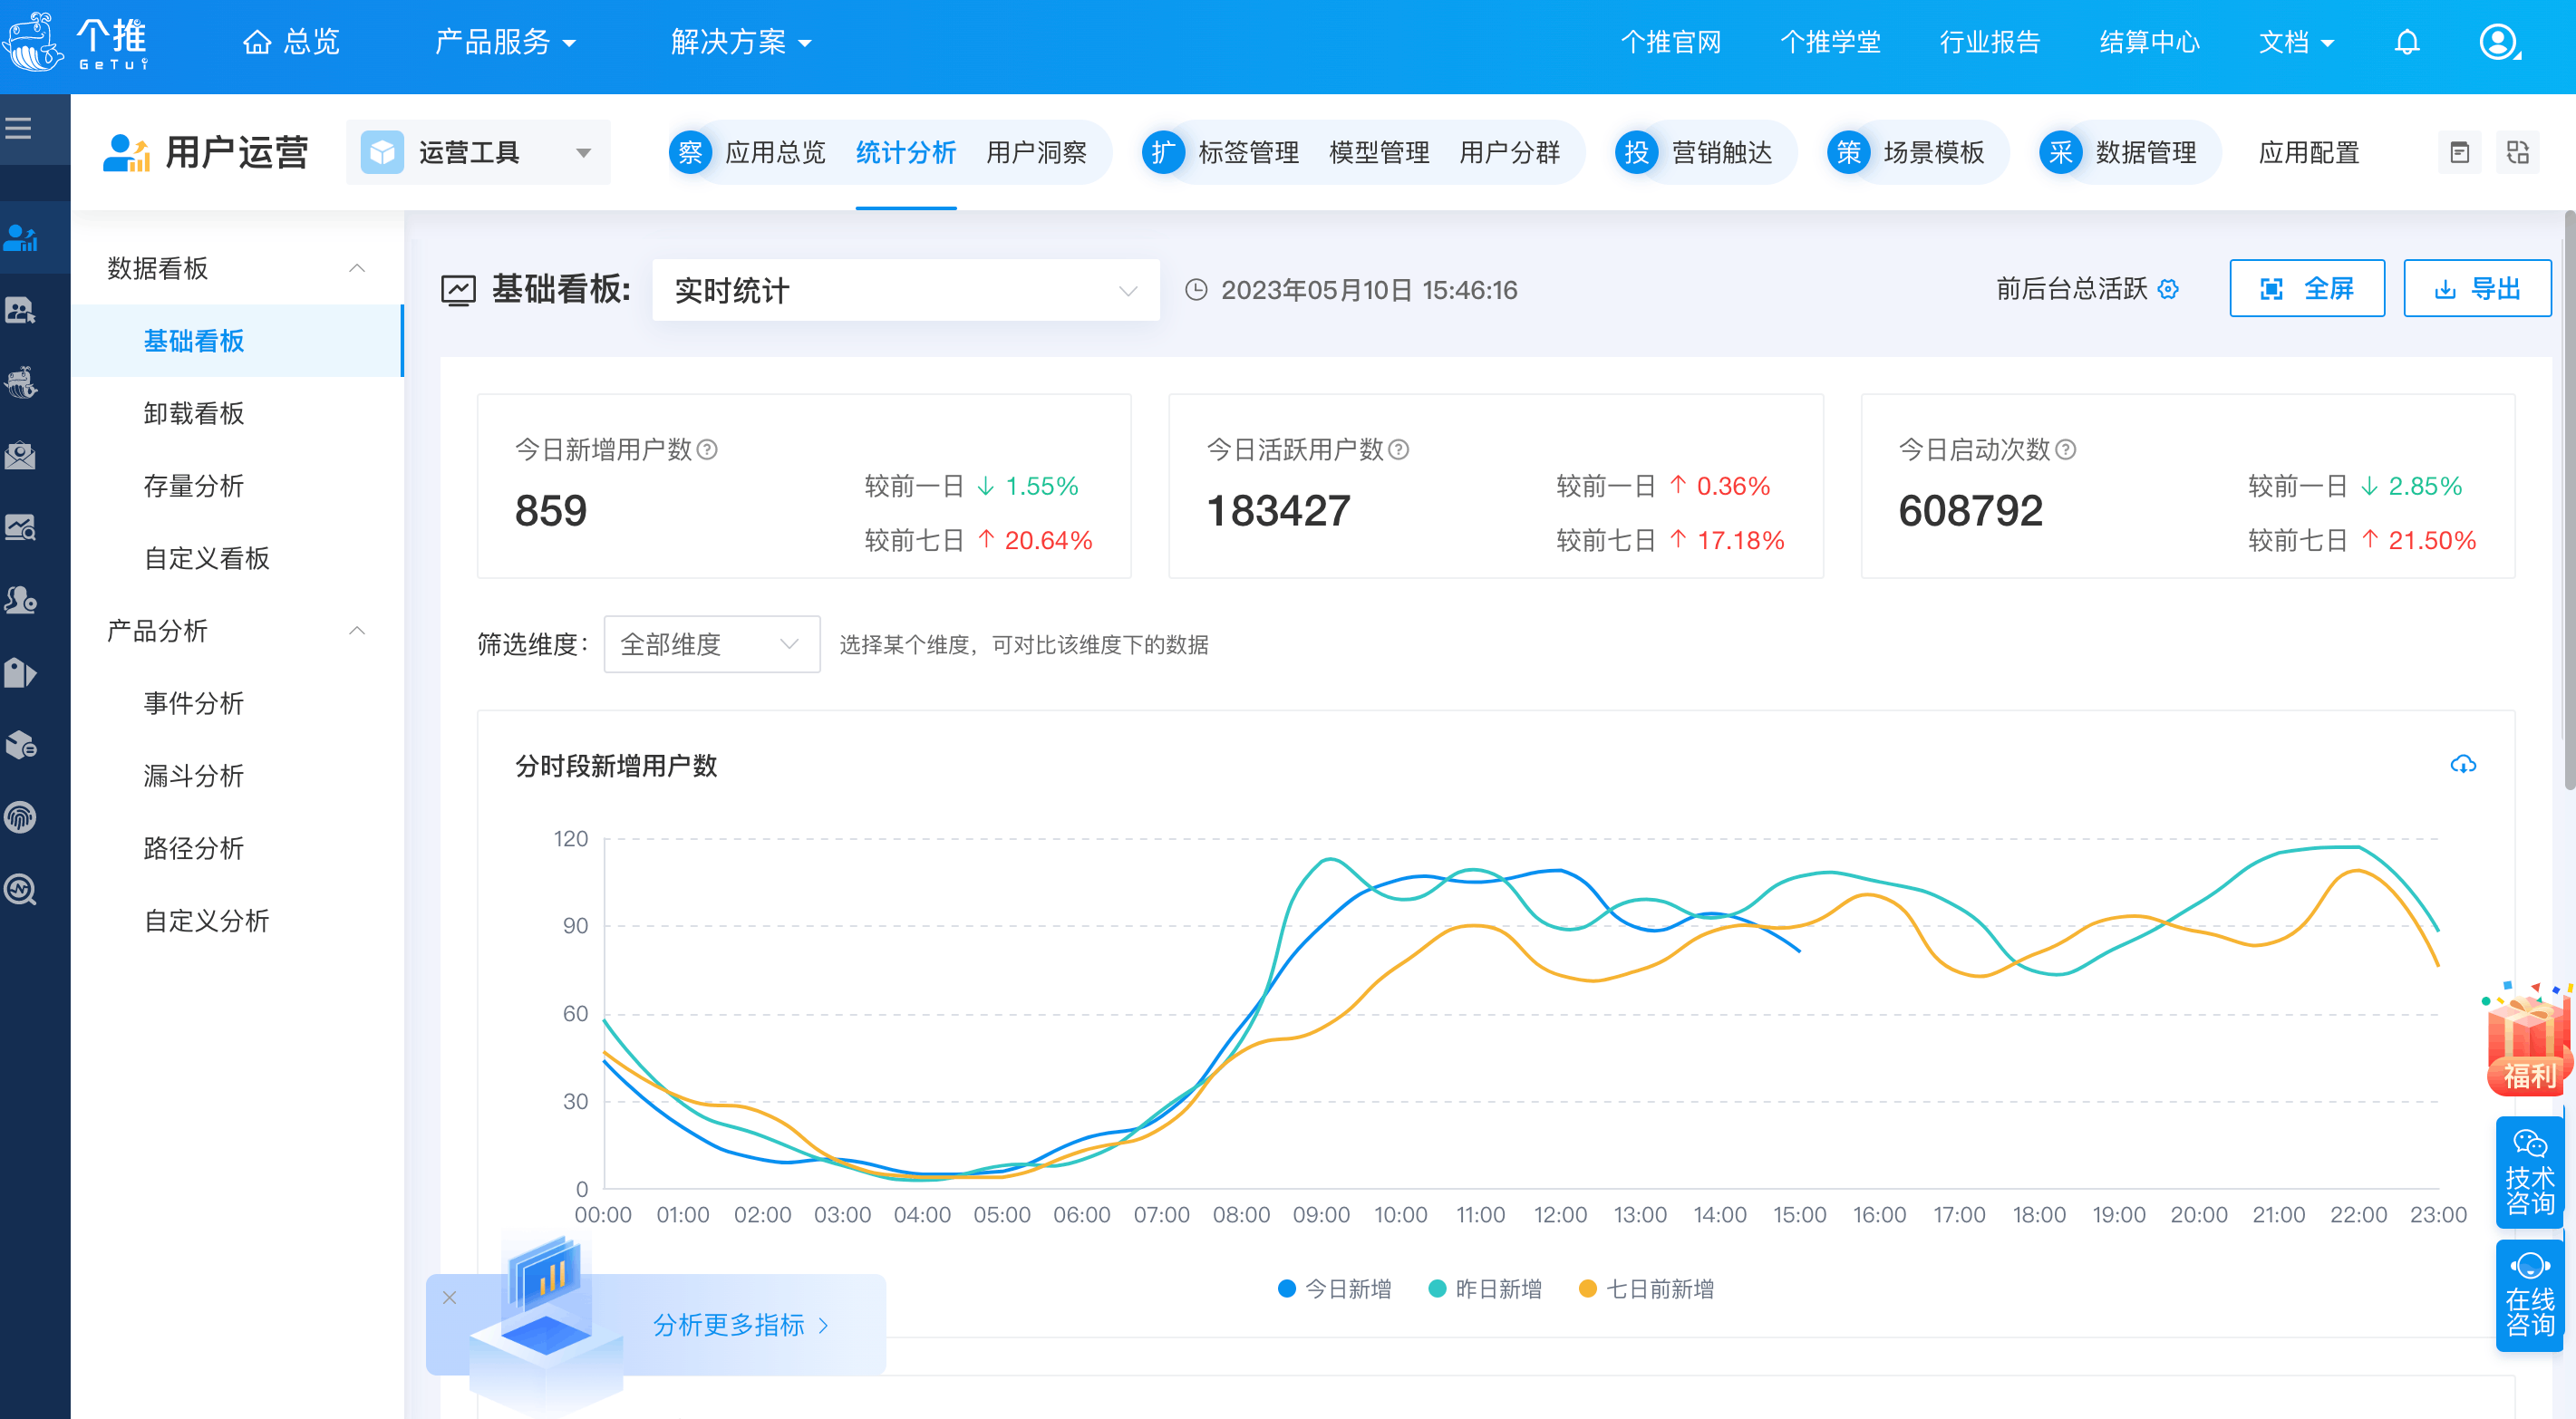Click the window layout icon beside 应用配置
Image resolution: width=2576 pixels, height=1419 pixels.
coord(2460,153)
